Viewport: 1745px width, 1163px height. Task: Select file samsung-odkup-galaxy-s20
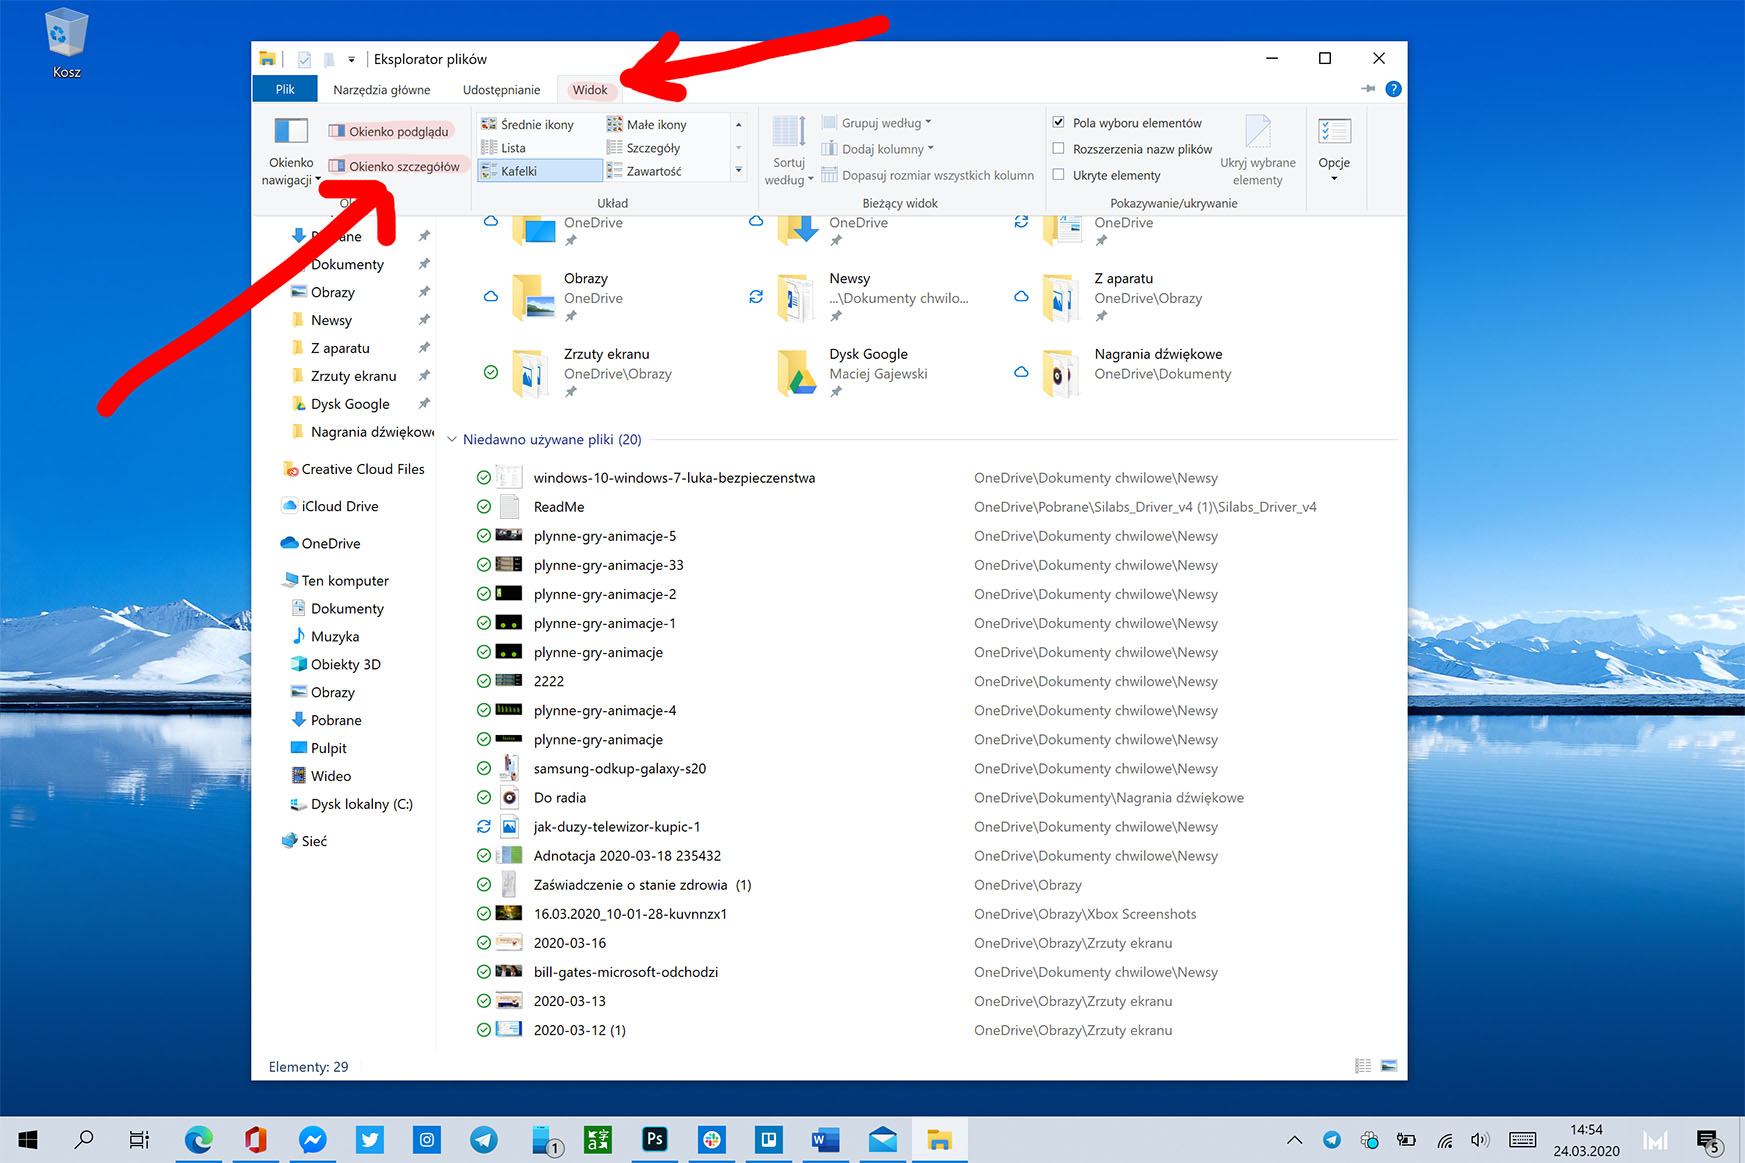(620, 768)
